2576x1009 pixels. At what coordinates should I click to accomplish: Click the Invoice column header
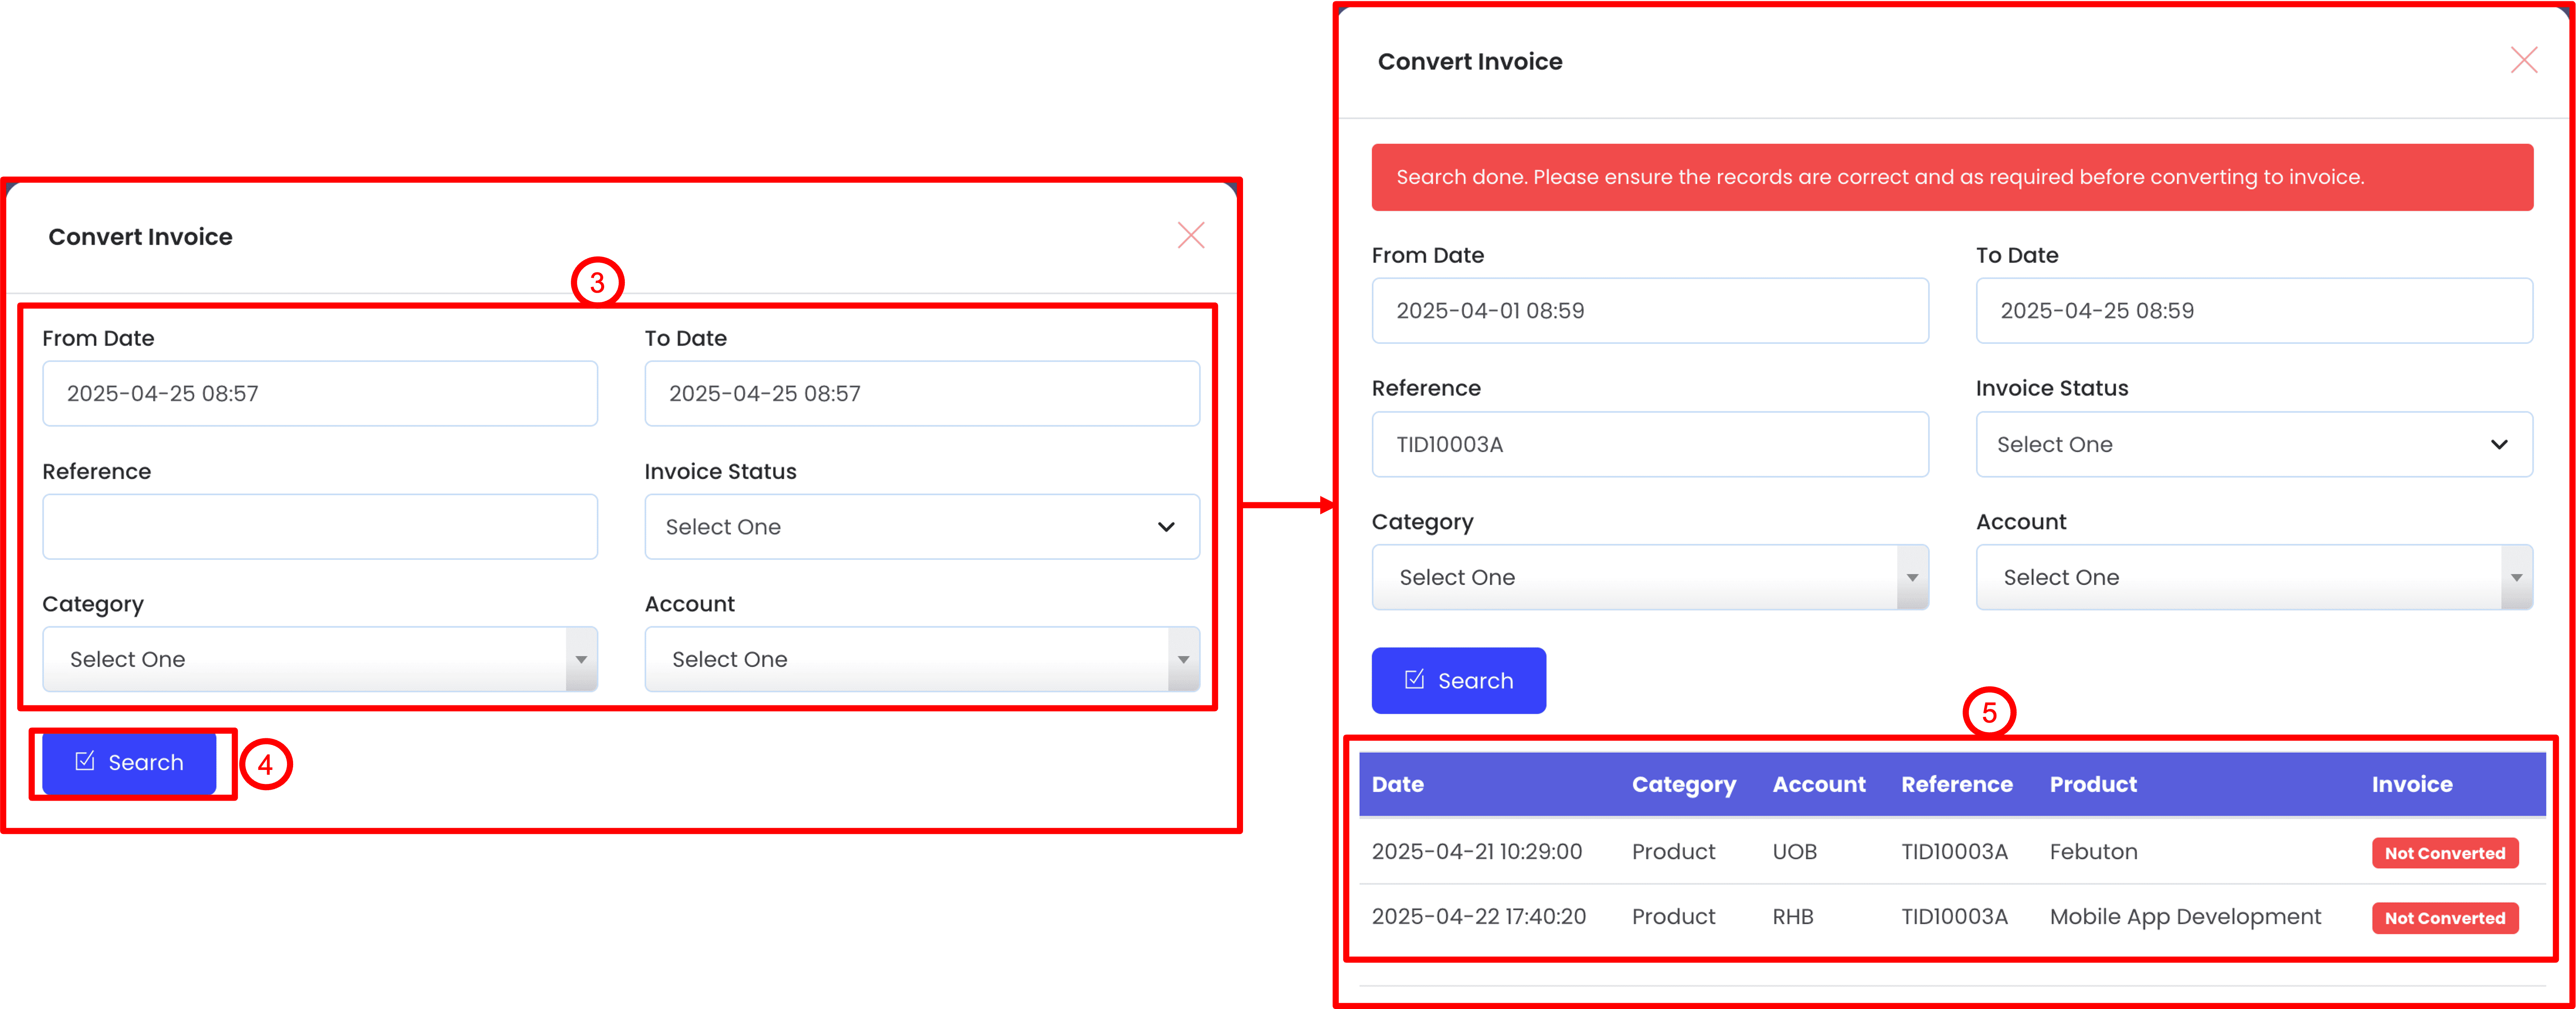point(2411,785)
